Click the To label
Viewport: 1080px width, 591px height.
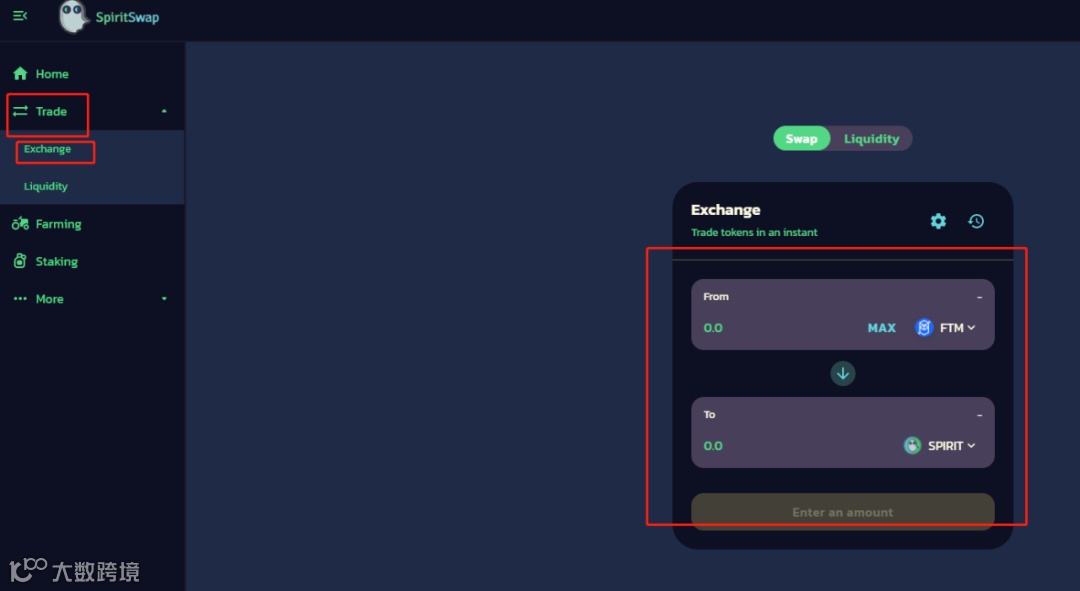click(x=709, y=415)
